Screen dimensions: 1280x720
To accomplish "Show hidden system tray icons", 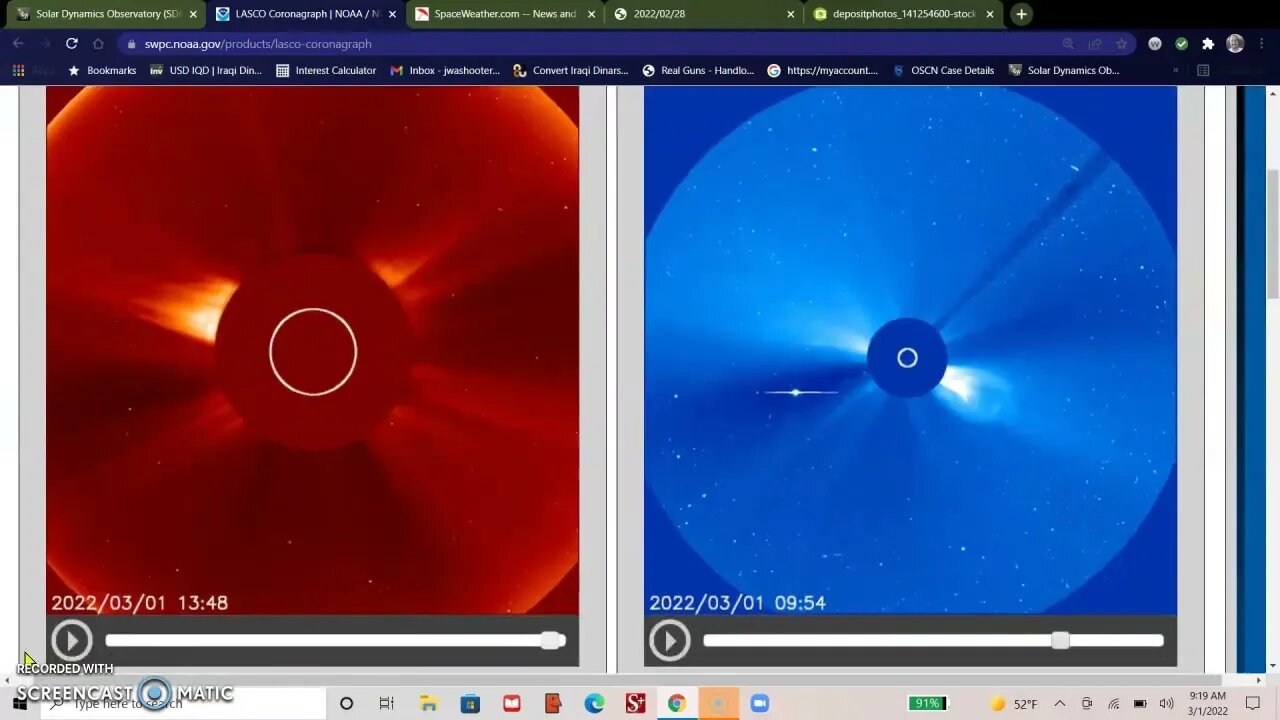I will click(1060, 704).
